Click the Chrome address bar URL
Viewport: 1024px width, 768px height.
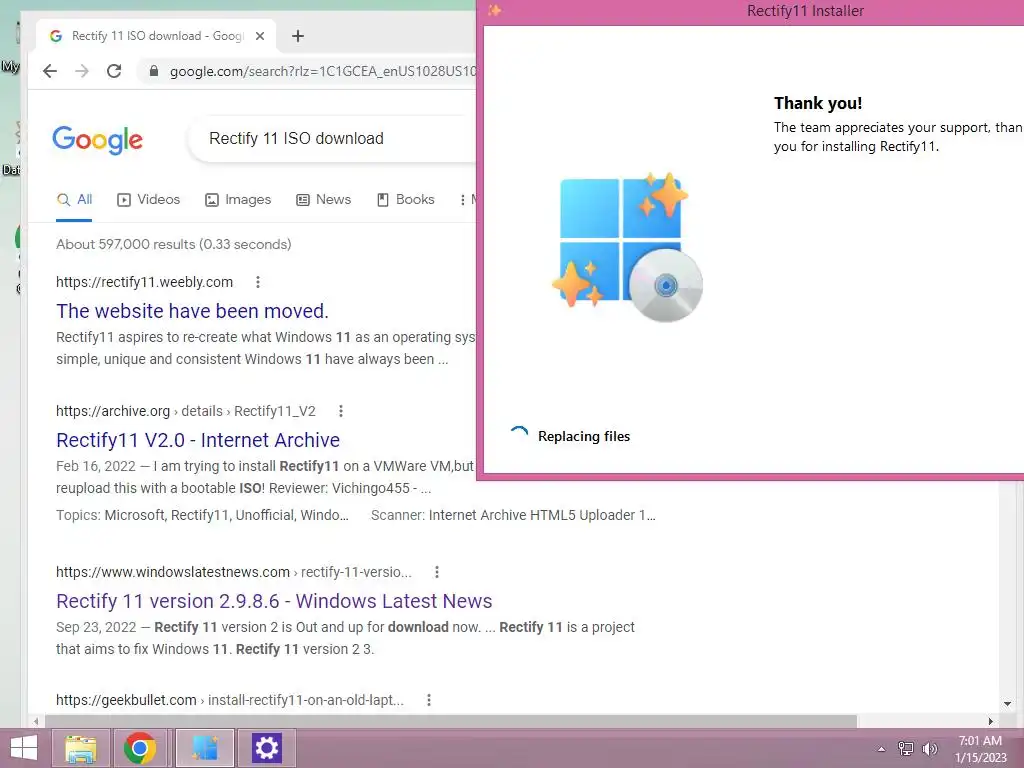click(x=323, y=71)
